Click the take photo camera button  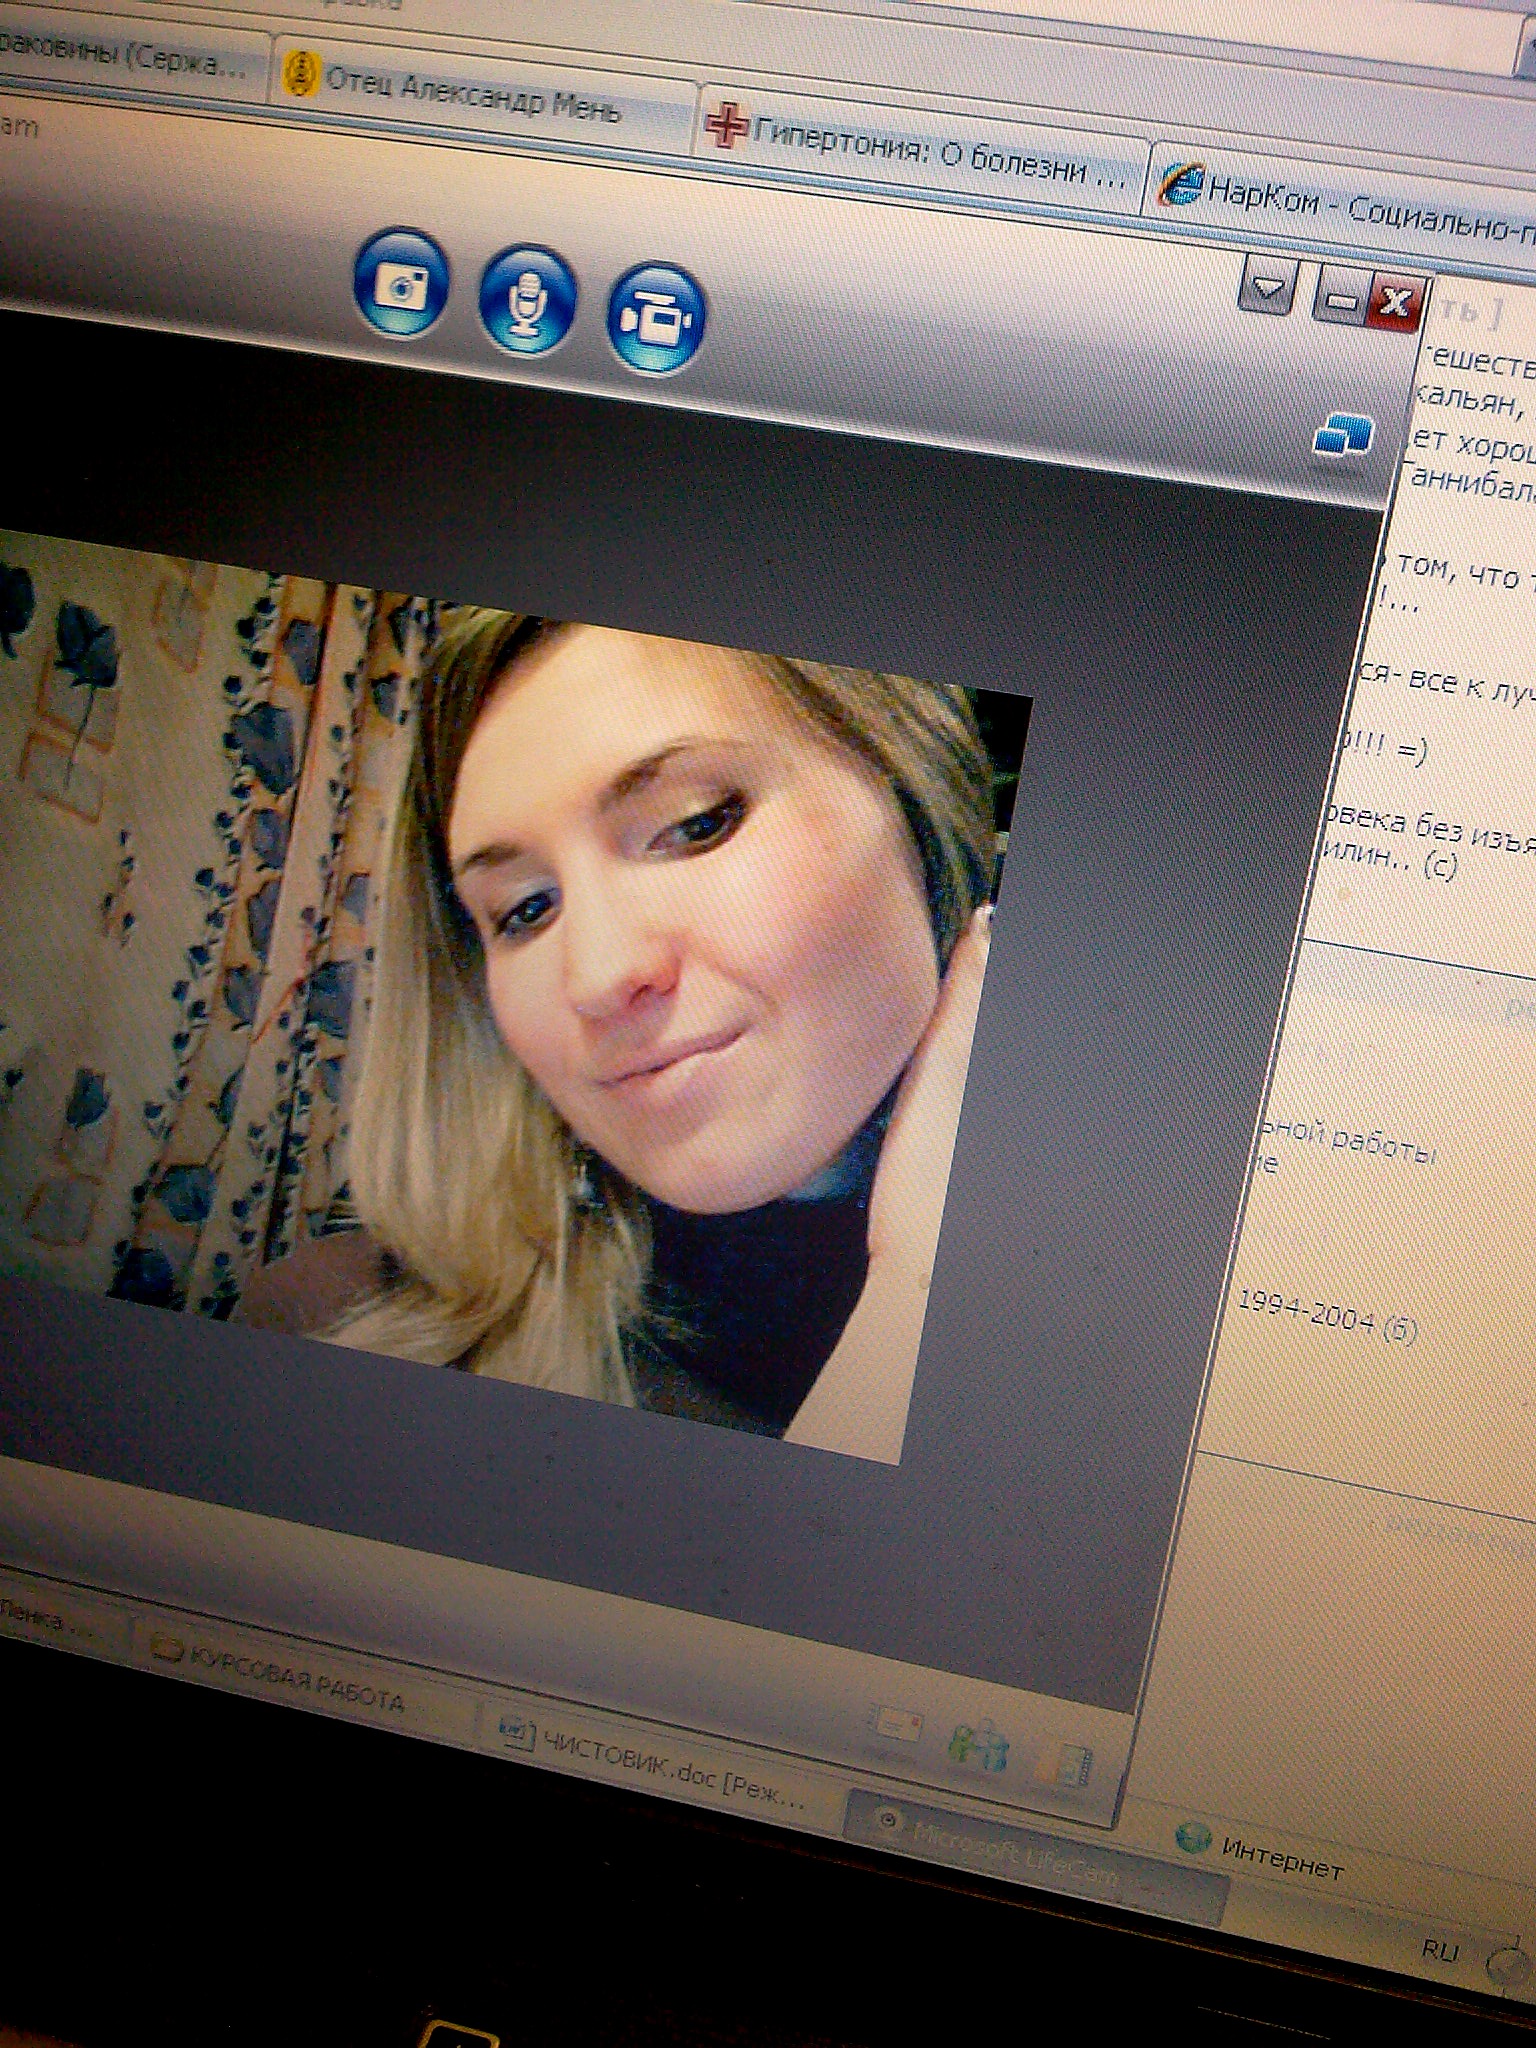coord(401,284)
